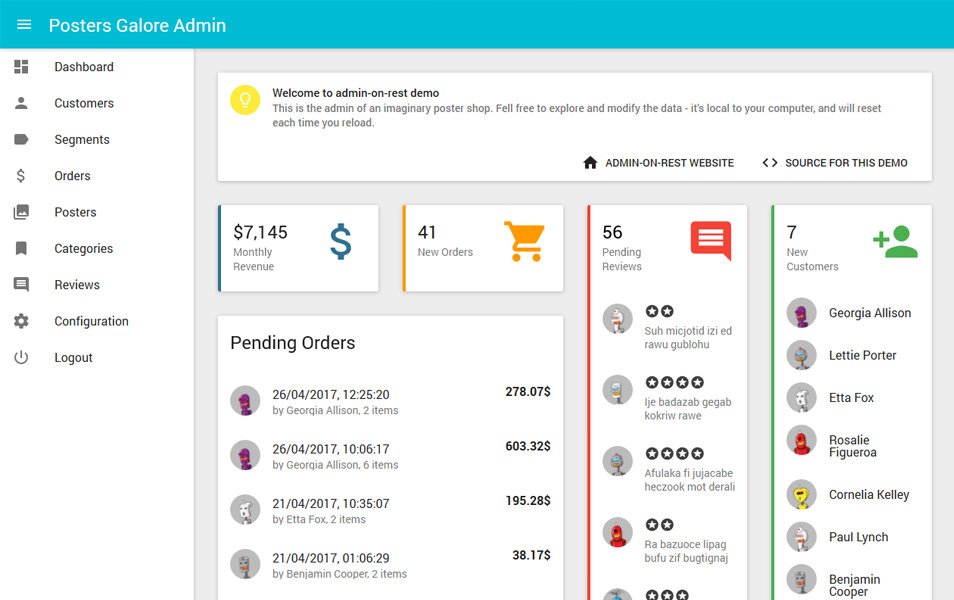Click the Segments label tag icon

(x=21, y=139)
